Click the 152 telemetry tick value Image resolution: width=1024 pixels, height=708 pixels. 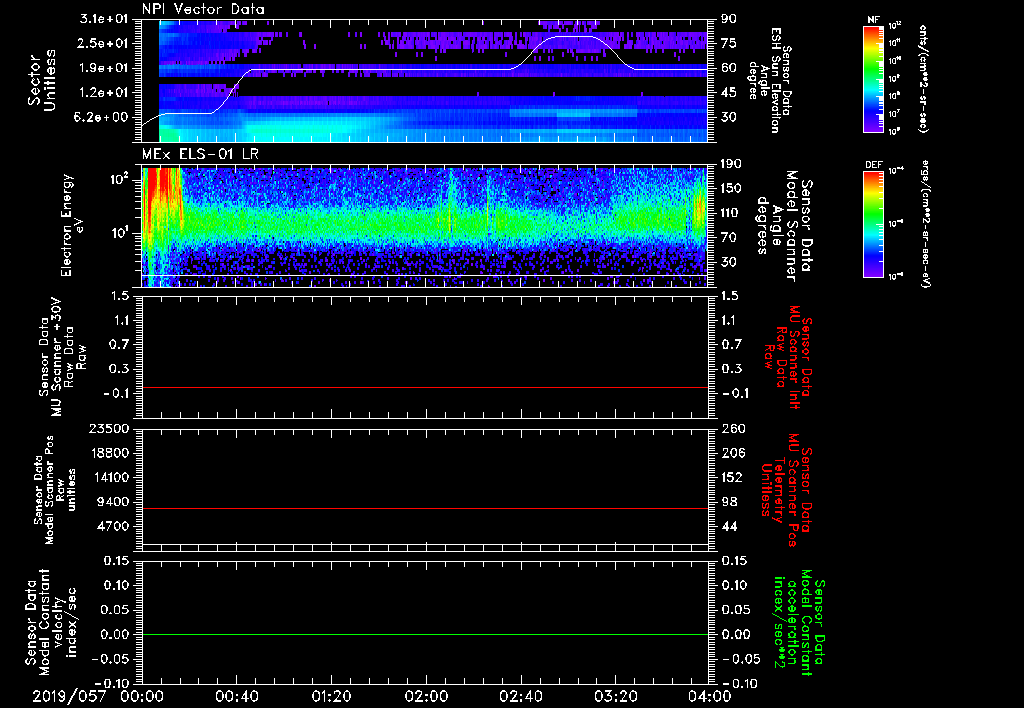pyautogui.click(x=732, y=477)
